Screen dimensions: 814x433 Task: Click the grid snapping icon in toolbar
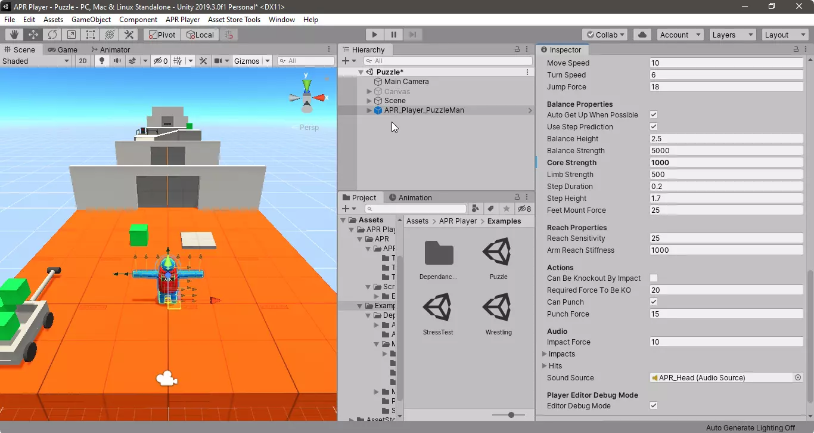[x=228, y=35]
